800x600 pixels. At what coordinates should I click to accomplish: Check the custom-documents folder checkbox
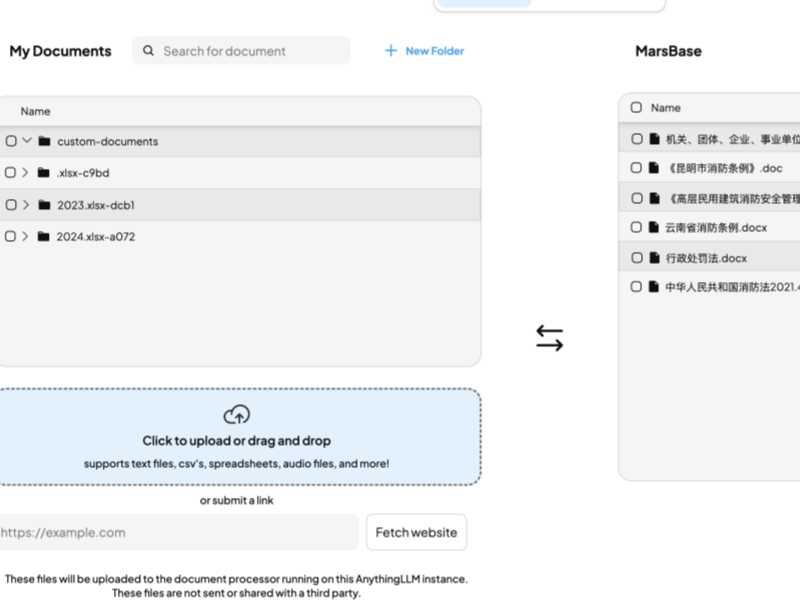pyautogui.click(x=11, y=142)
